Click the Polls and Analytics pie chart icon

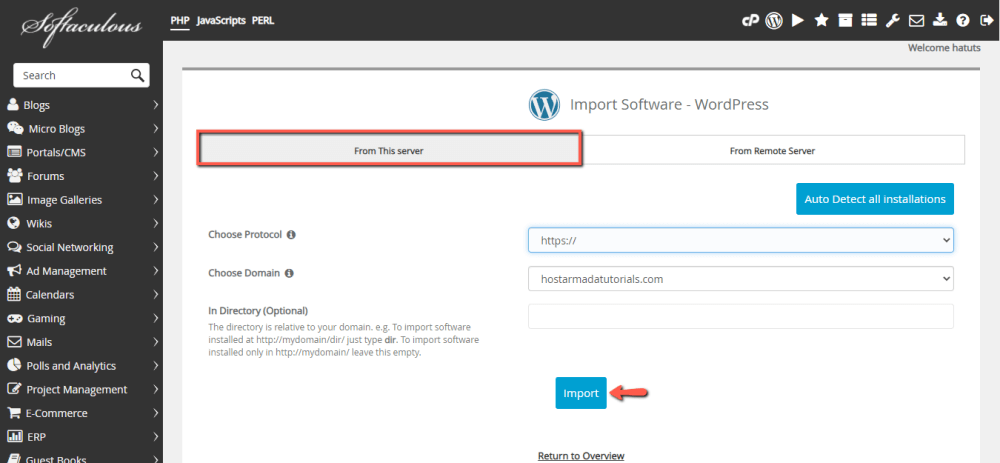pyautogui.click(x=14, y=365)
